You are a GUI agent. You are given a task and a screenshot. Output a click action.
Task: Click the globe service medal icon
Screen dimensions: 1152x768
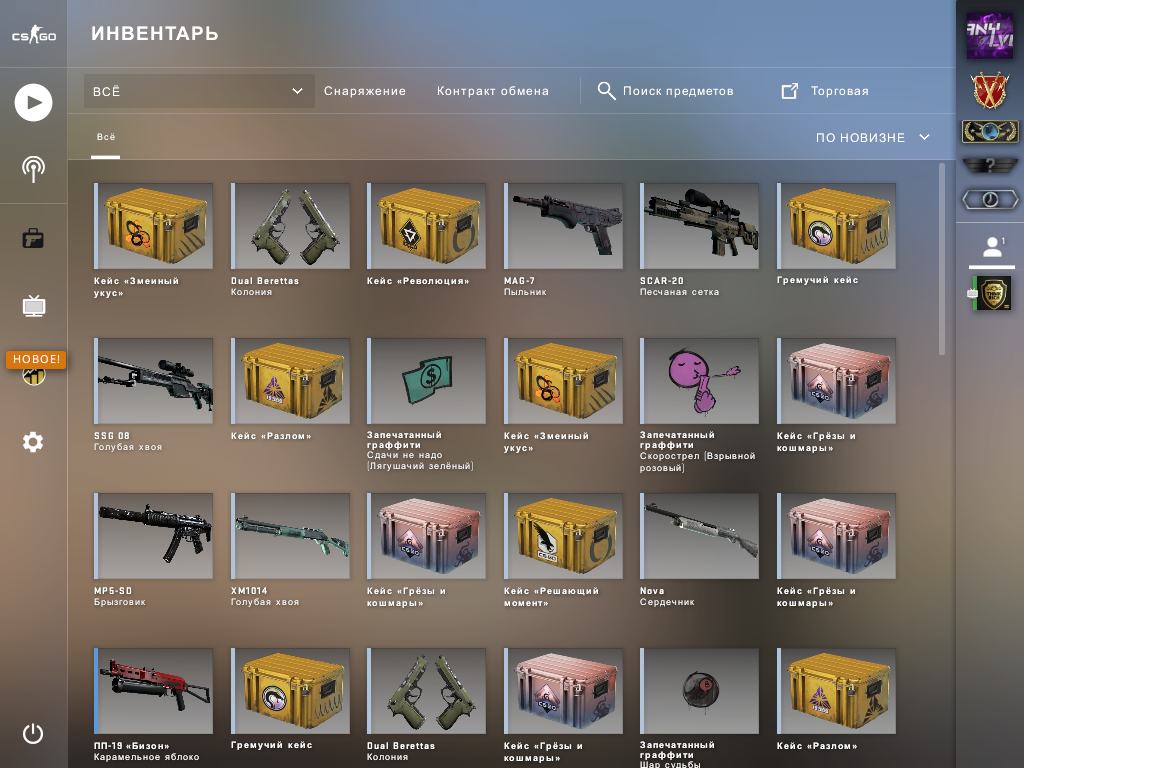tap(990, 132)
